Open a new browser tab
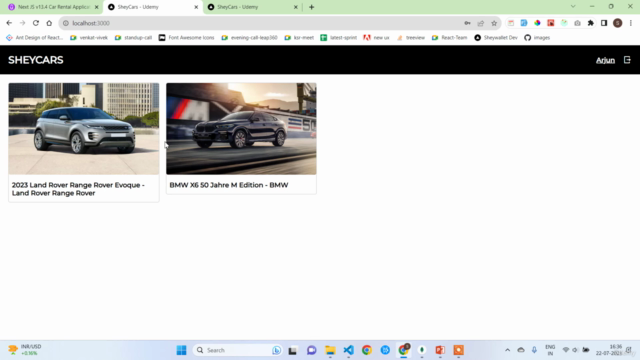Screen dimensions: 640x360 click(311, 7)
